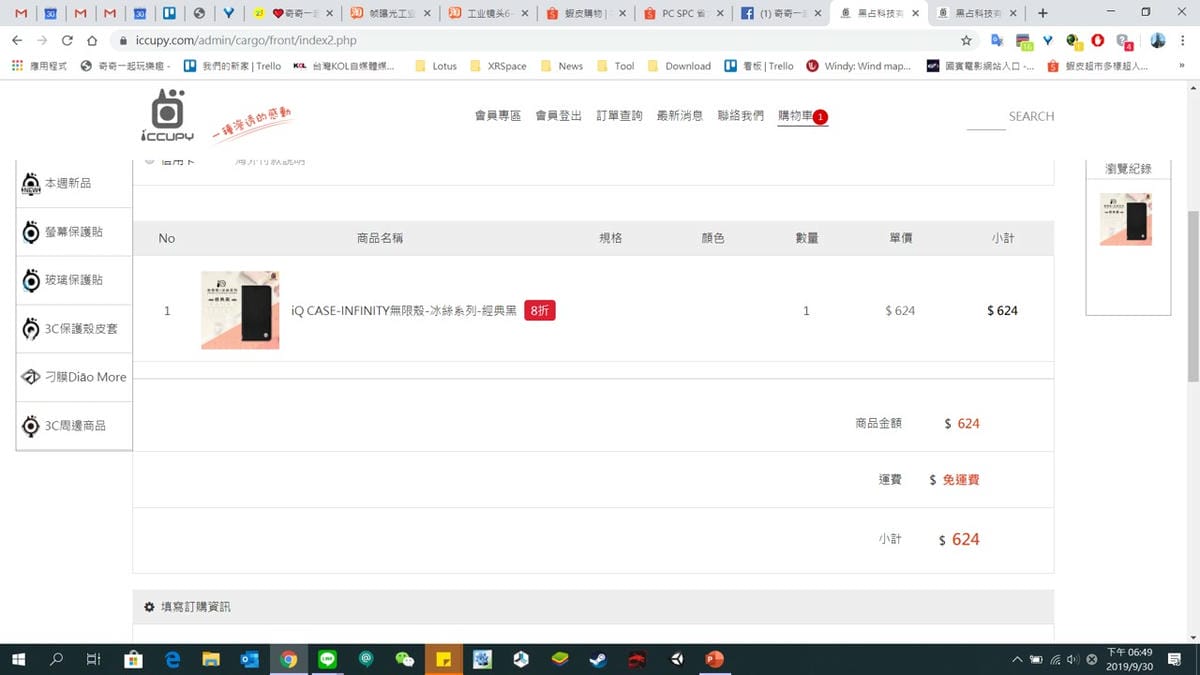Open Microsoft Store from taskbar

(x=133, y=659)
